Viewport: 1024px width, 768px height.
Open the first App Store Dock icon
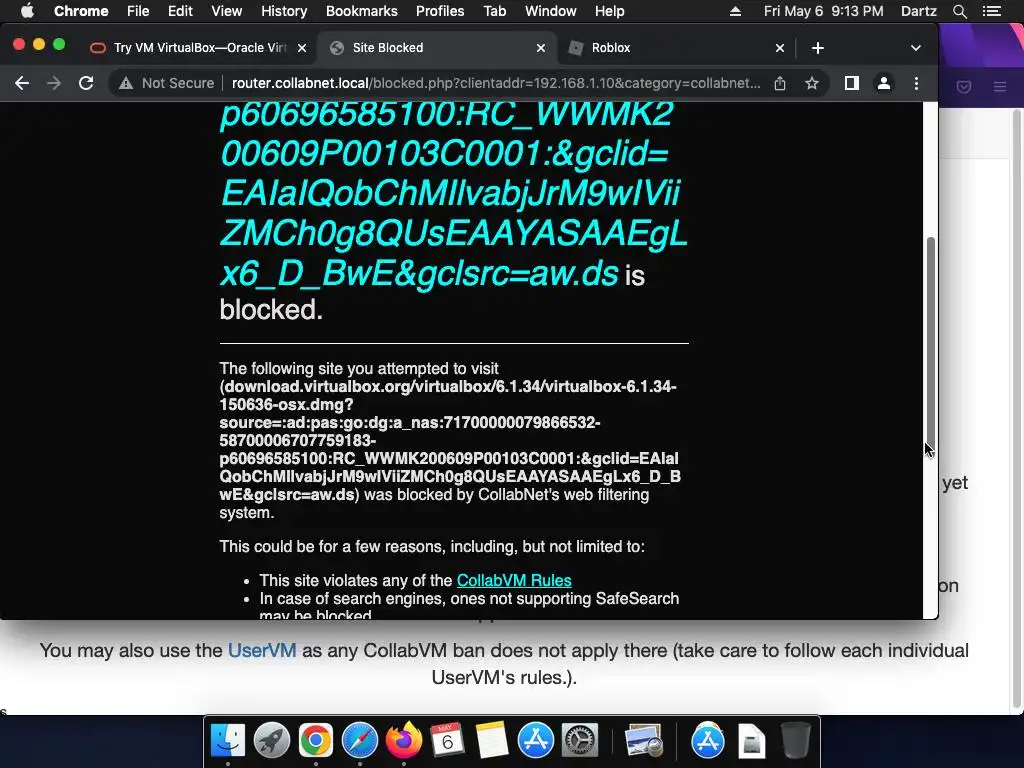pyautogui.click(x=536, y=741)
